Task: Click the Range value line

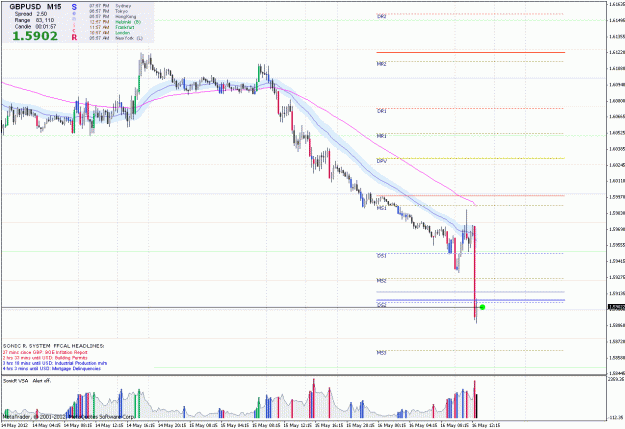Action: pyautogui.click(x=34, y=20)
